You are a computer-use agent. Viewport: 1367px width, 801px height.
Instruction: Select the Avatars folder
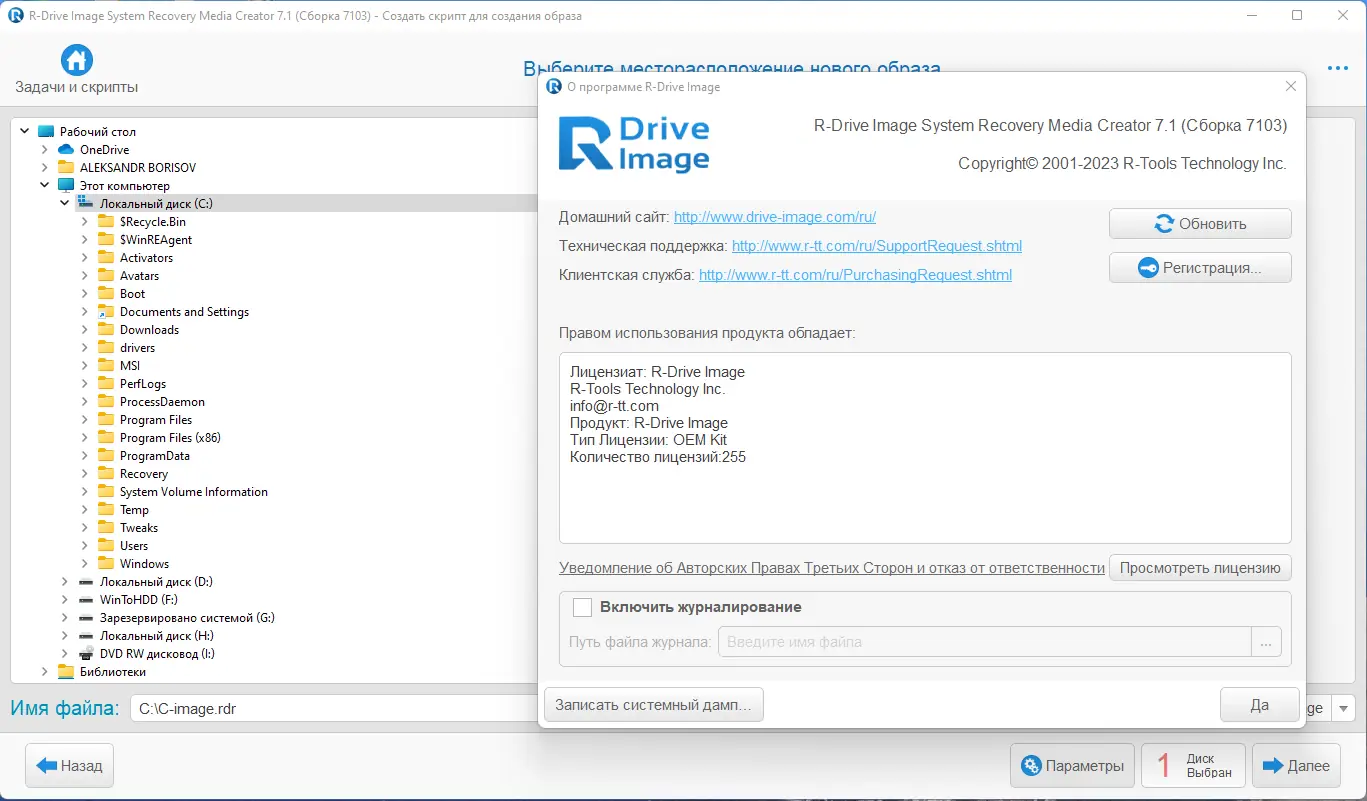pyautogui.click(x=139, y=276)
